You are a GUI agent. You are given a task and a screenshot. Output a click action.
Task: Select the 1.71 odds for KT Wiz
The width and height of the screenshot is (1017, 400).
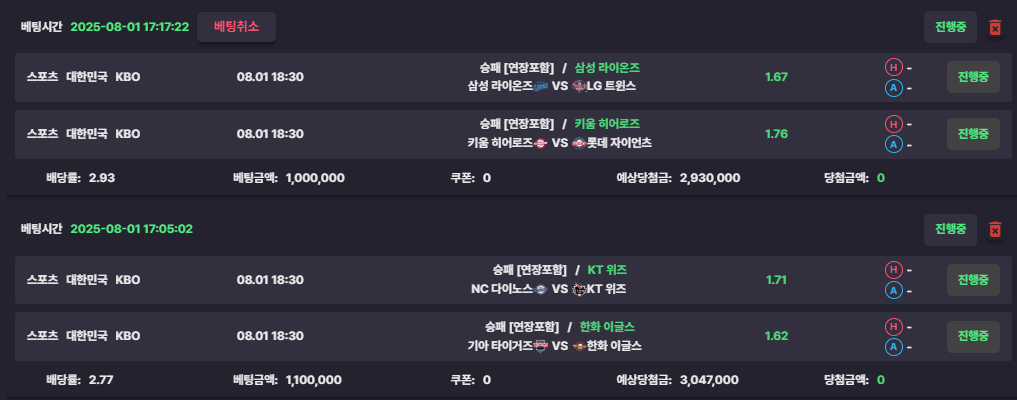[x=776, y=280]
